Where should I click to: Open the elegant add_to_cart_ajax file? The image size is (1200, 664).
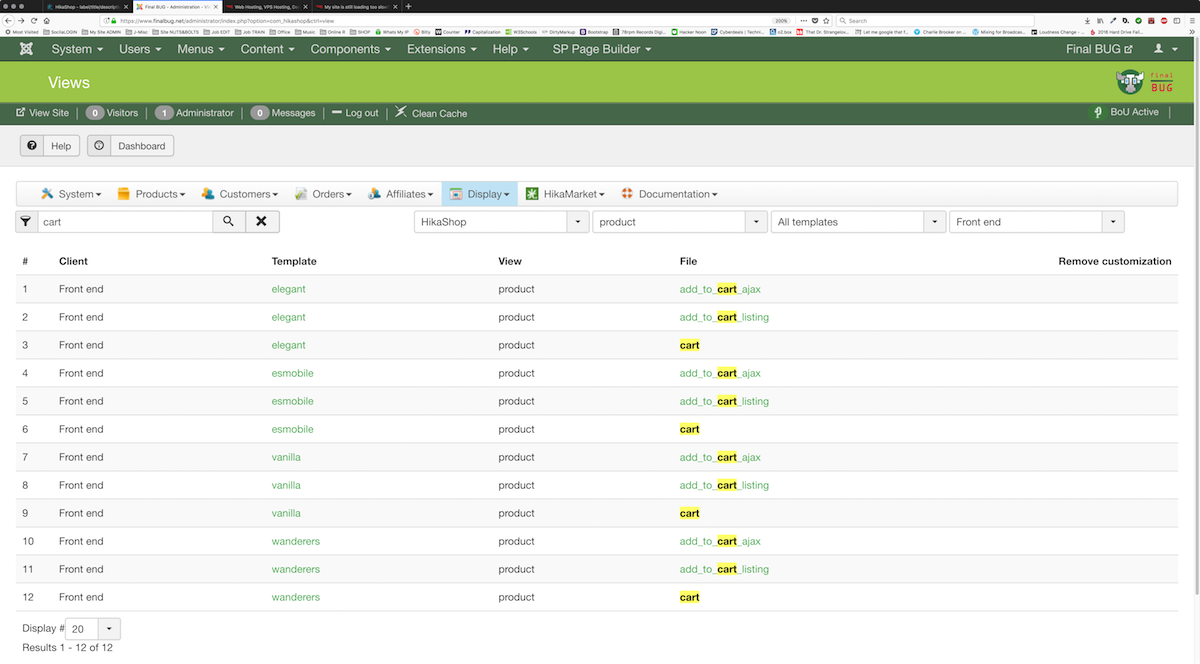[x=720, y=289]
